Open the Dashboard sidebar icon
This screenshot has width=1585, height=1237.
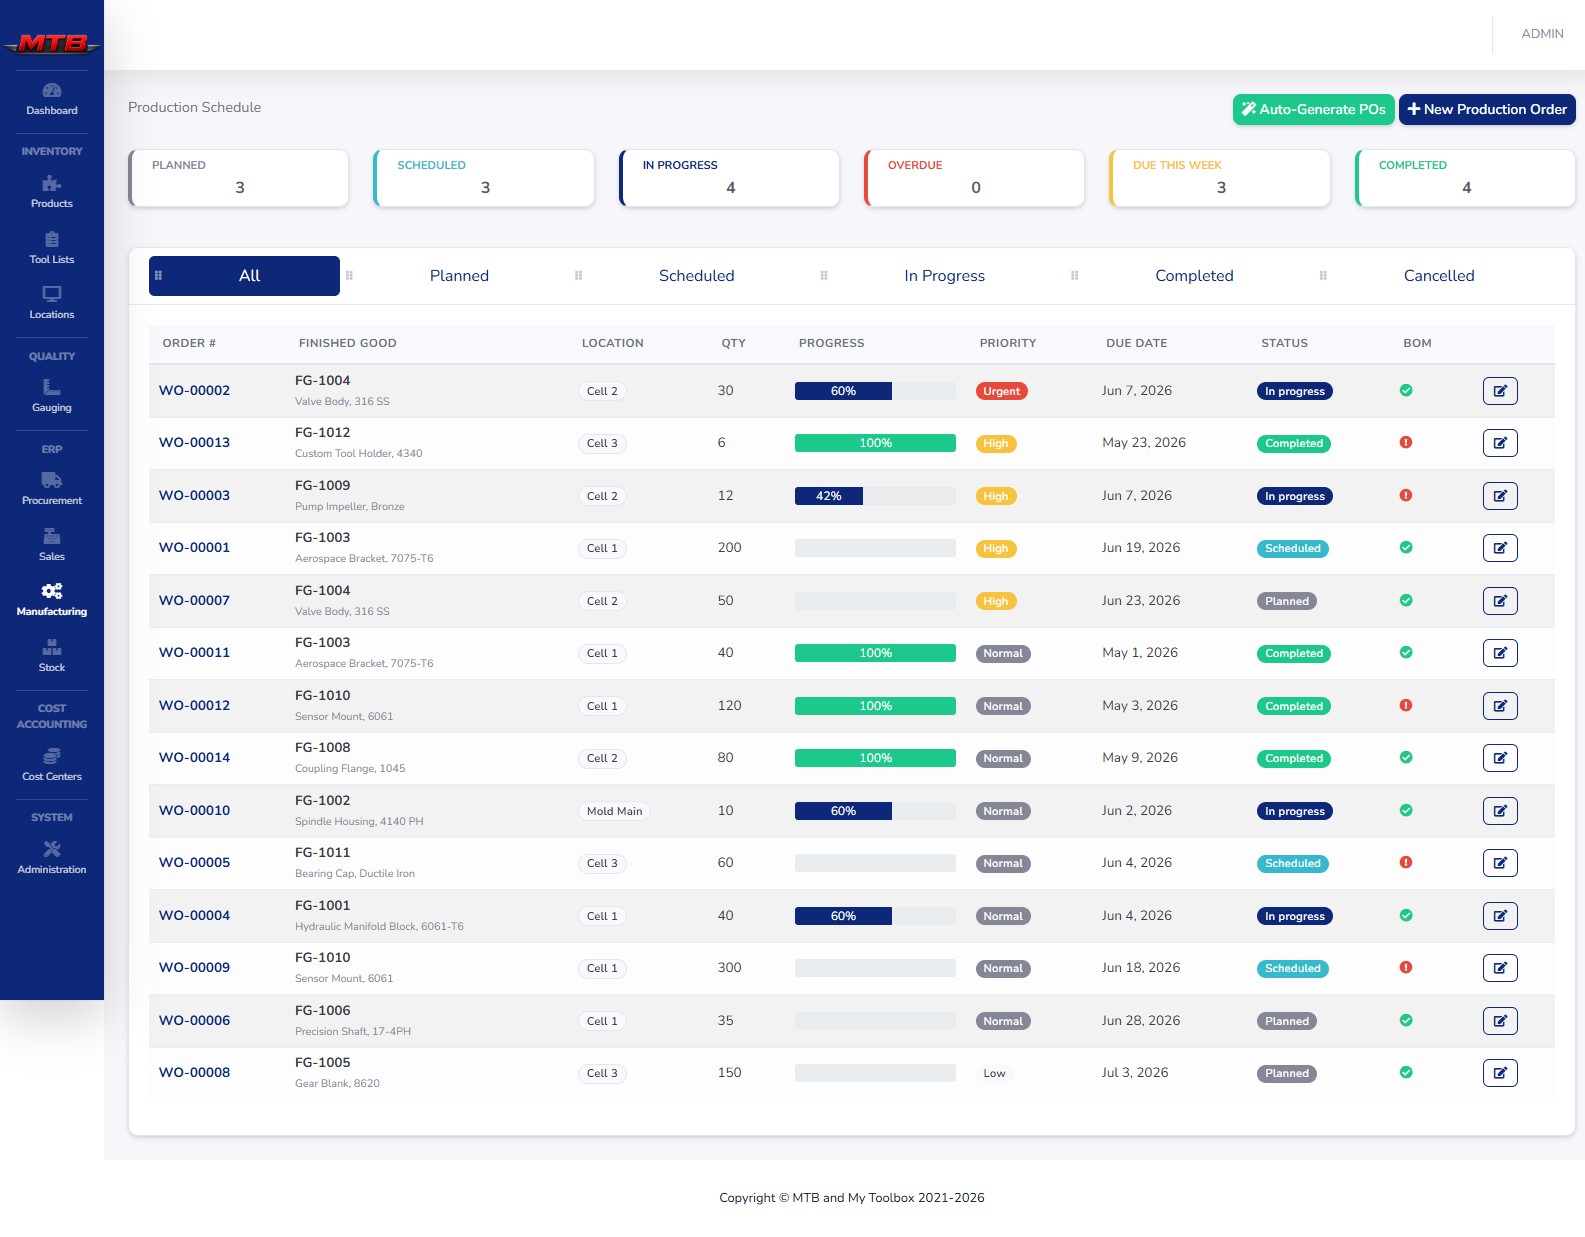click(52, 90)
